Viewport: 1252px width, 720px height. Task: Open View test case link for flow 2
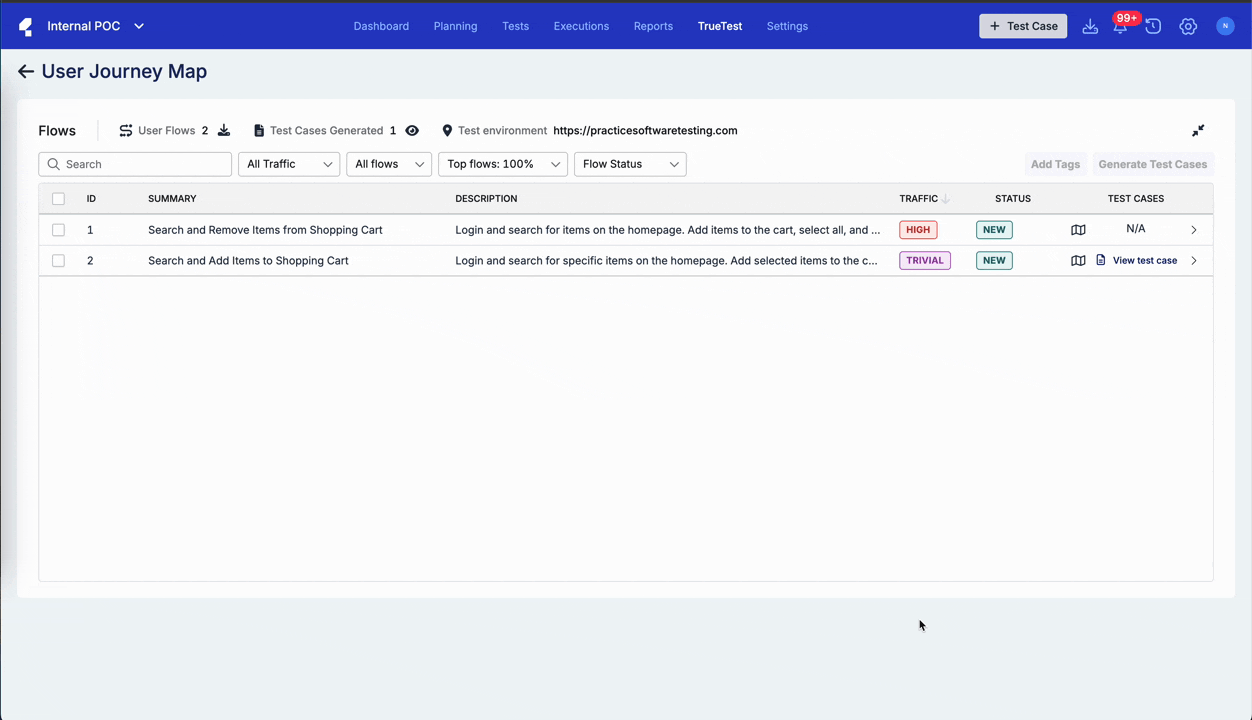pyautogui.click(x=1145, y=260)
